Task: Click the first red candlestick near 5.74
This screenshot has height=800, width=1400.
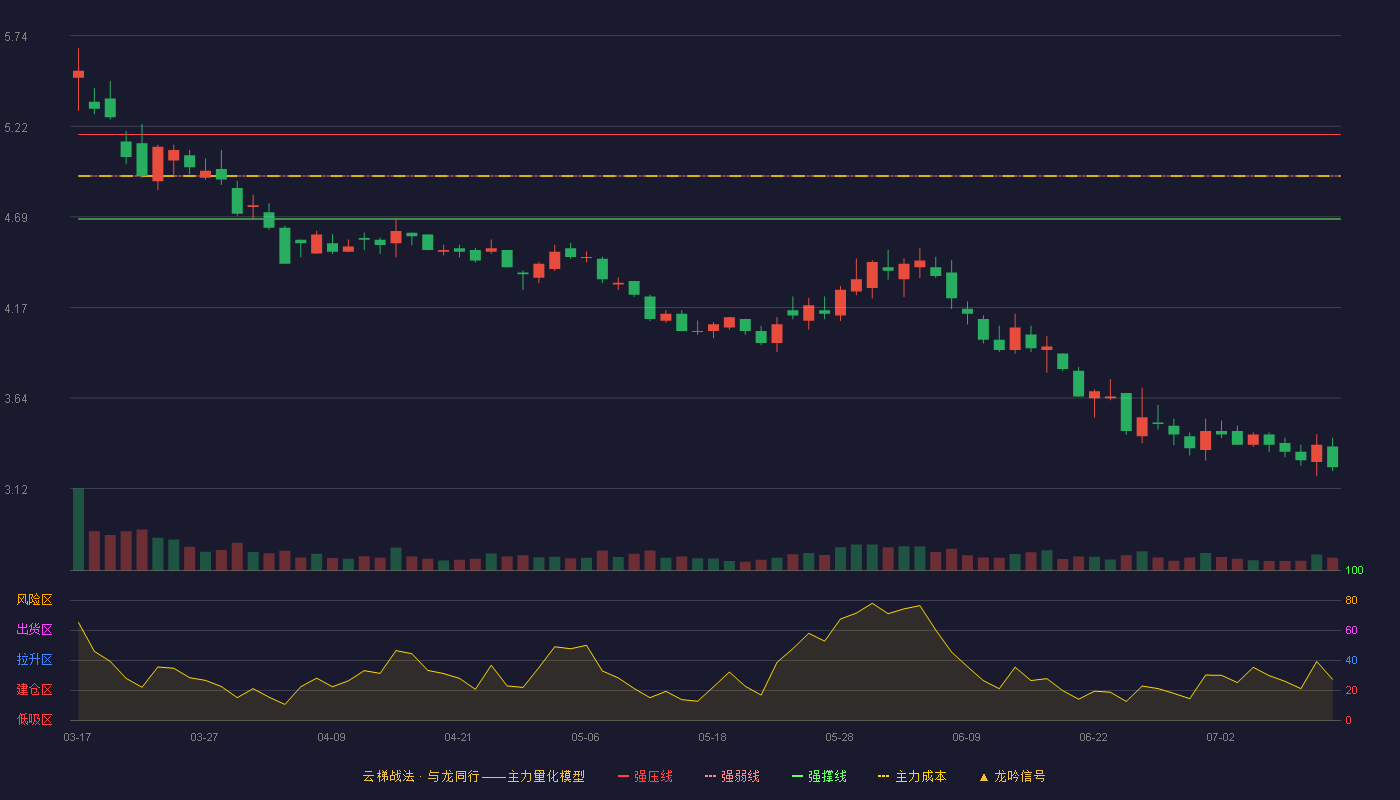Action: tap(78, 74)
